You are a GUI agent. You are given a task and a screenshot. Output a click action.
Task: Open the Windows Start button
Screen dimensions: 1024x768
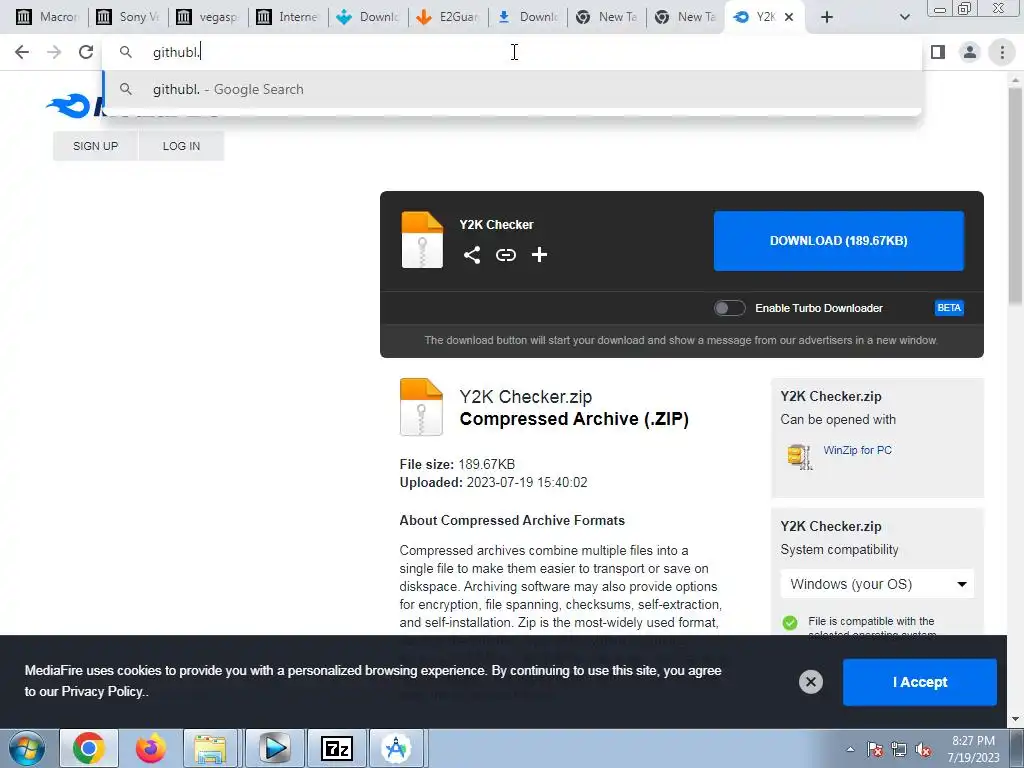[x=26, y=748]
